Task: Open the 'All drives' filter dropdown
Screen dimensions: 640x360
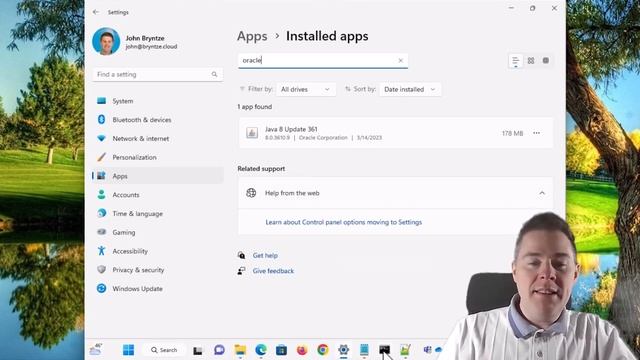Action: 306,89
